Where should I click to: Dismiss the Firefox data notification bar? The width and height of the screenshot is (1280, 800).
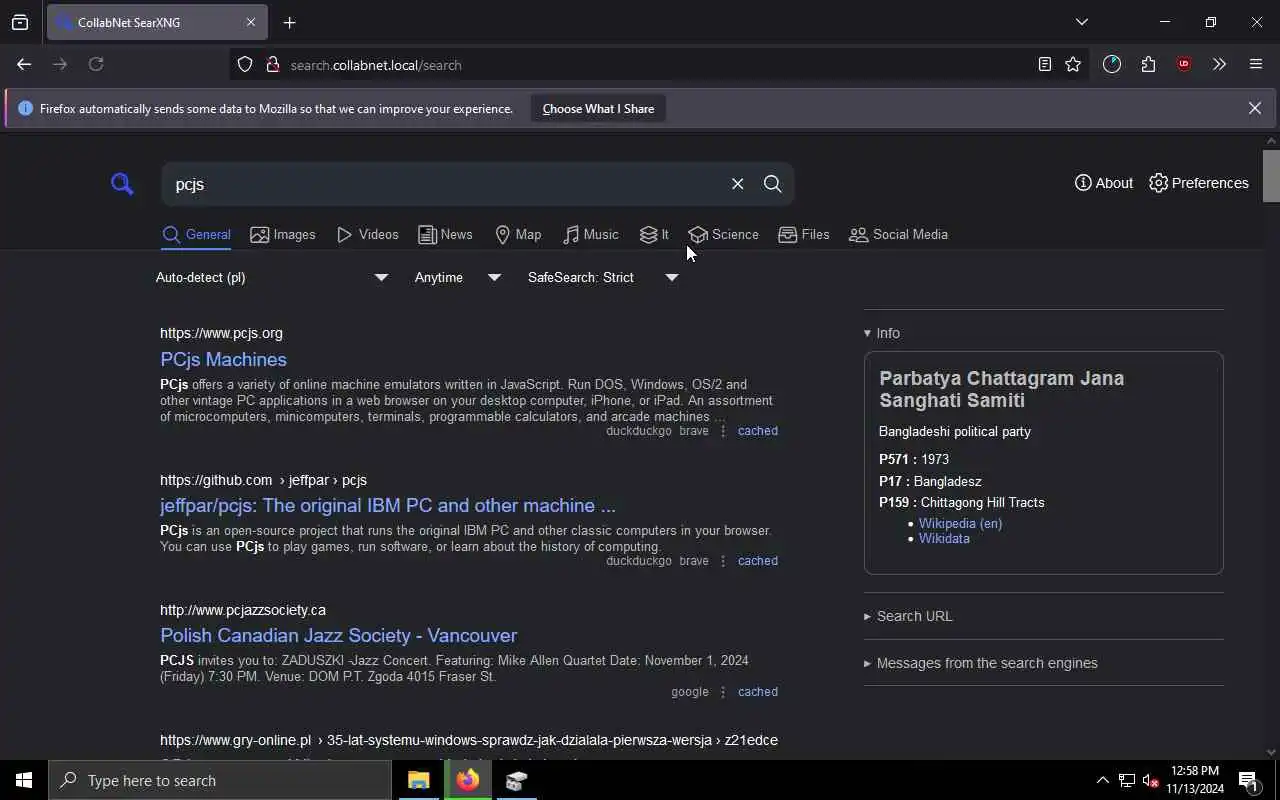coord(1254,108)
